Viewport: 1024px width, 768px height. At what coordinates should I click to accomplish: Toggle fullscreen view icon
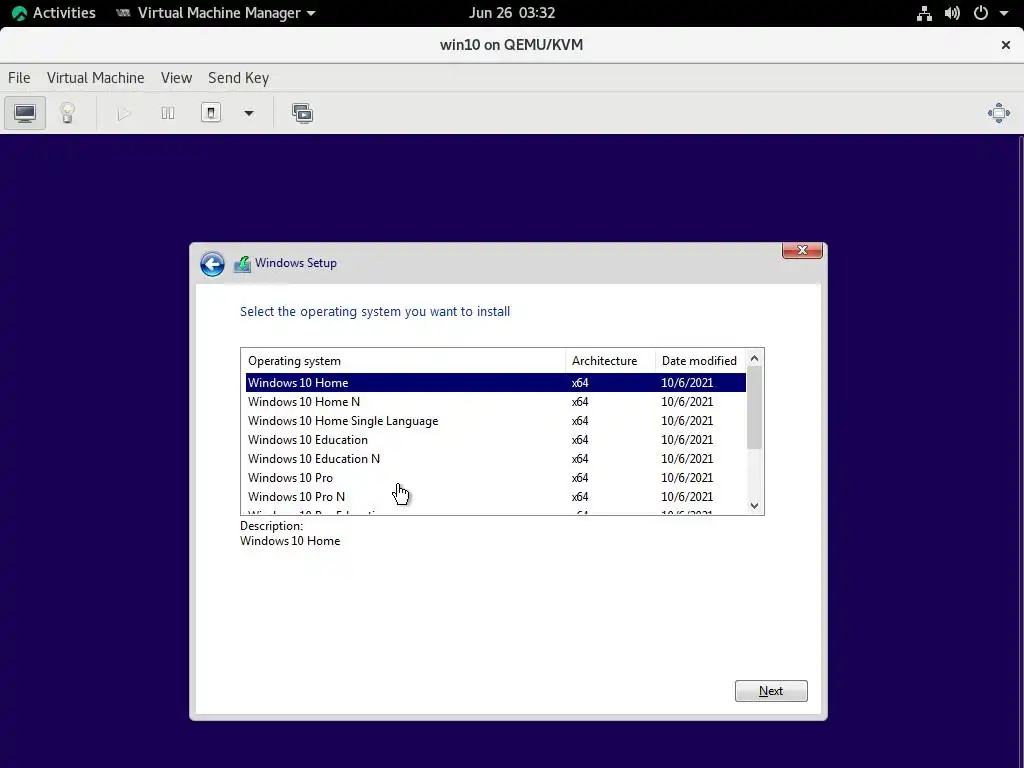[999, 113]
